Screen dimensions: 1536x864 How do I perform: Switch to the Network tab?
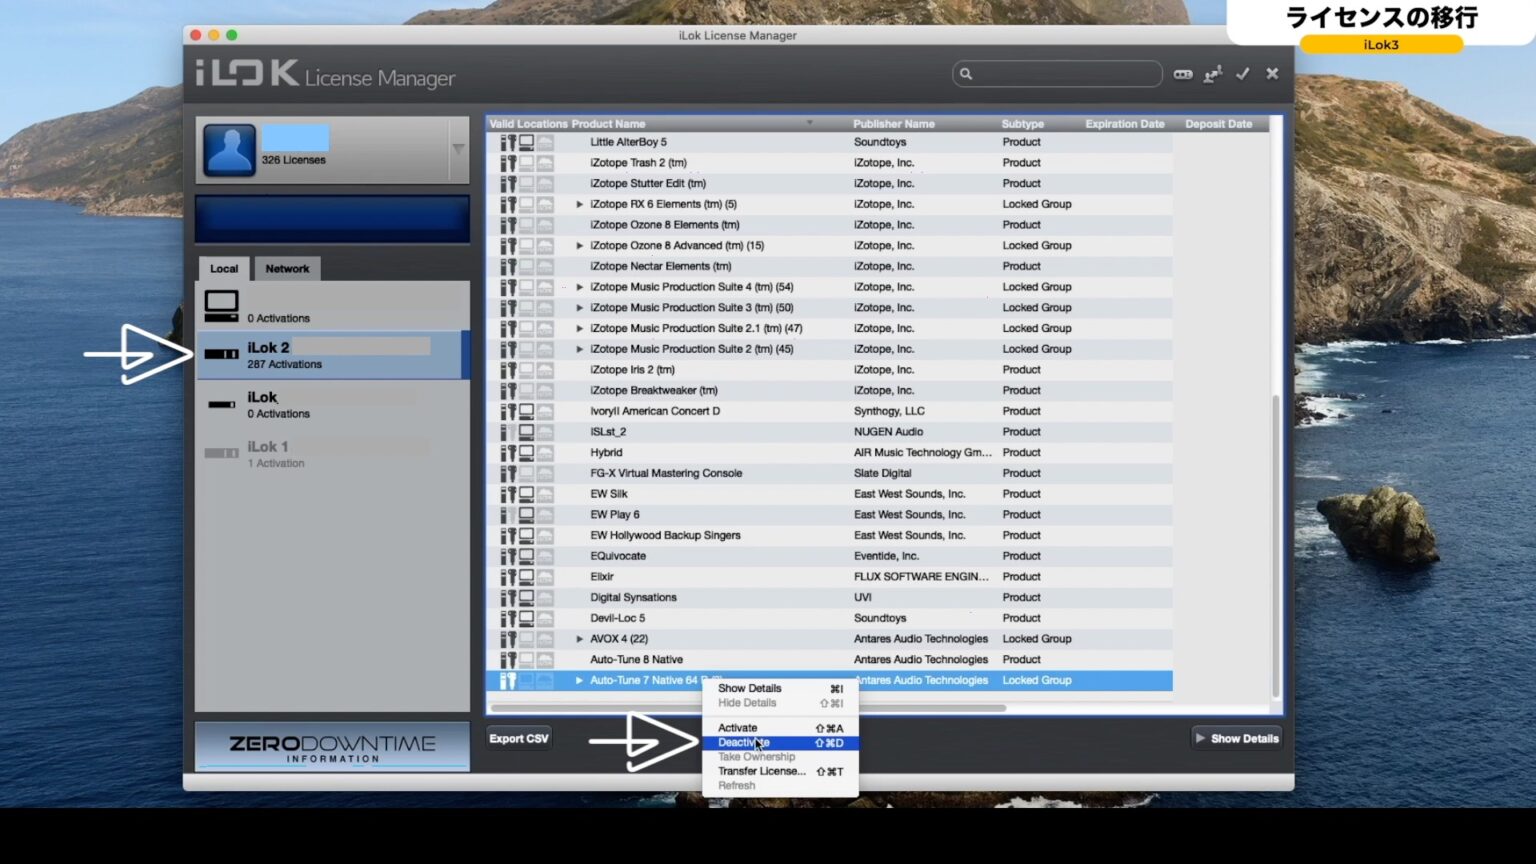[x=287, y=269]
